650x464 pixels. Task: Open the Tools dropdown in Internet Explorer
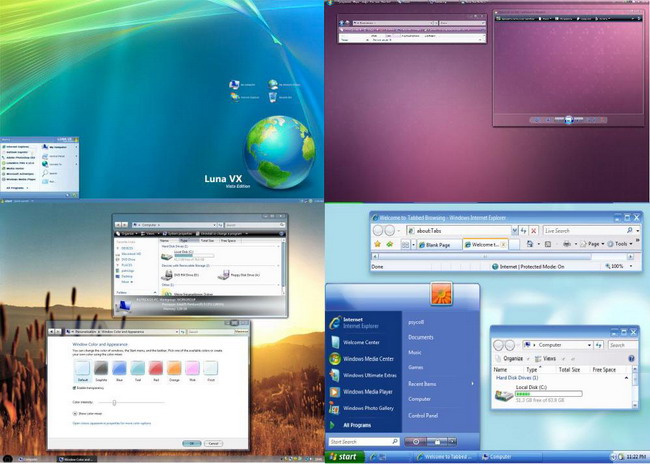(x=622, y=244)
